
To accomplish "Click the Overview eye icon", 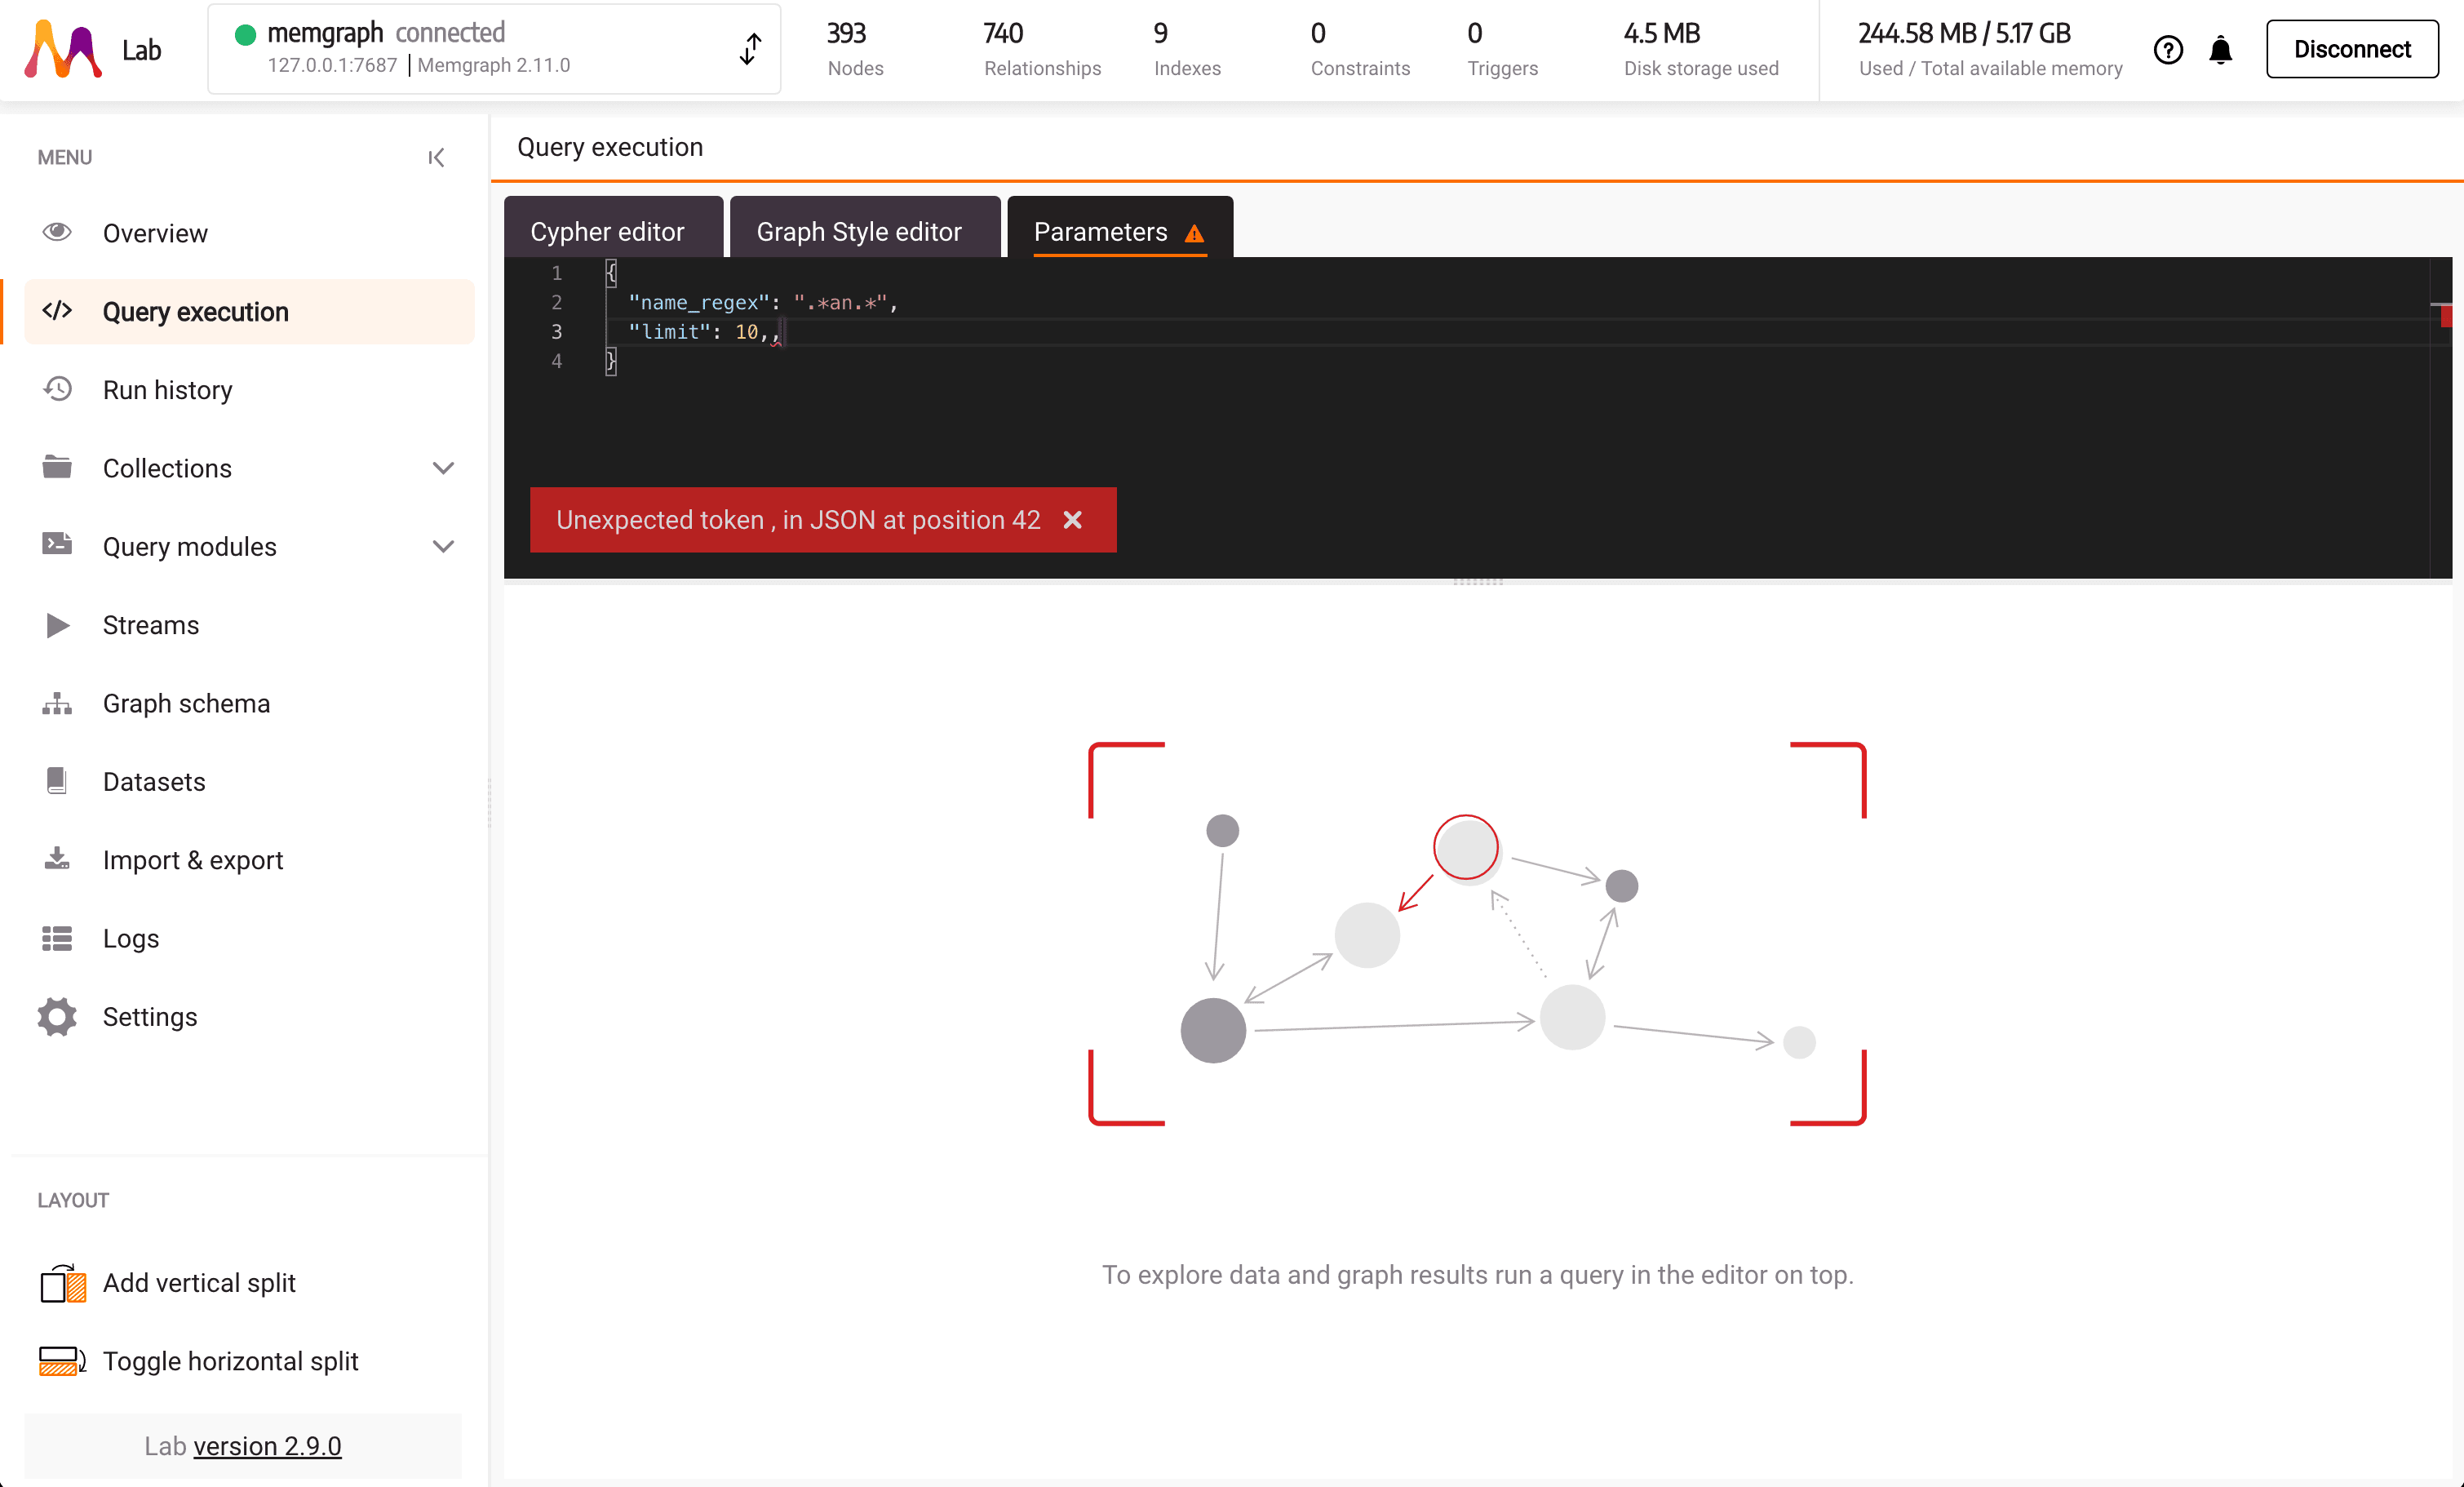I will coord(57,232).
